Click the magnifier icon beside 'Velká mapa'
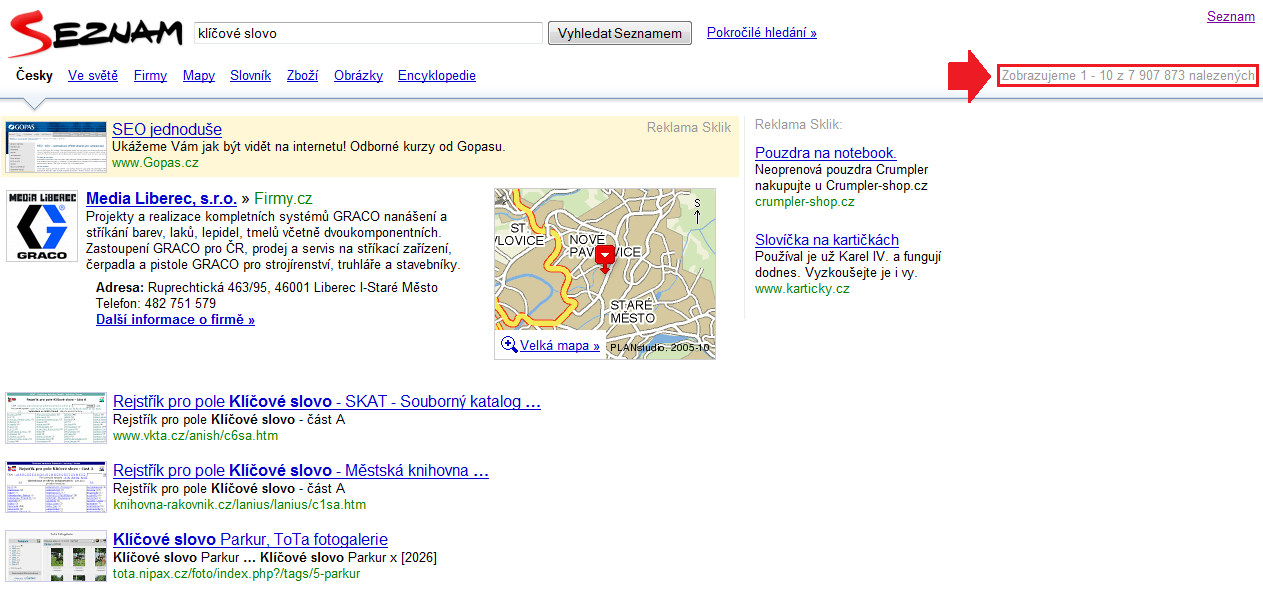1263x592 pixels. point(509,345)
